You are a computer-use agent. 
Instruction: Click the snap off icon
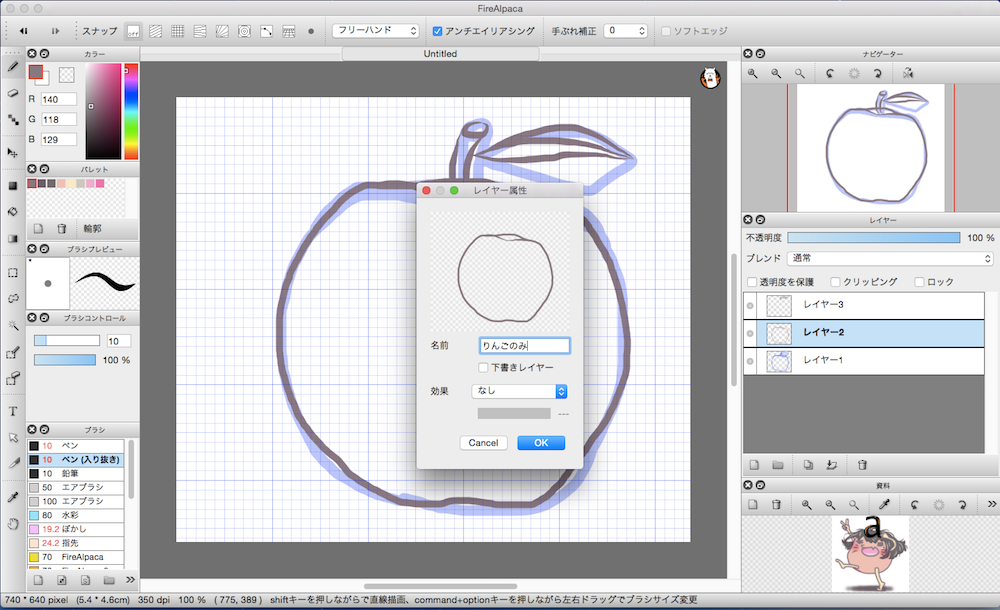[x=133, y=31]
